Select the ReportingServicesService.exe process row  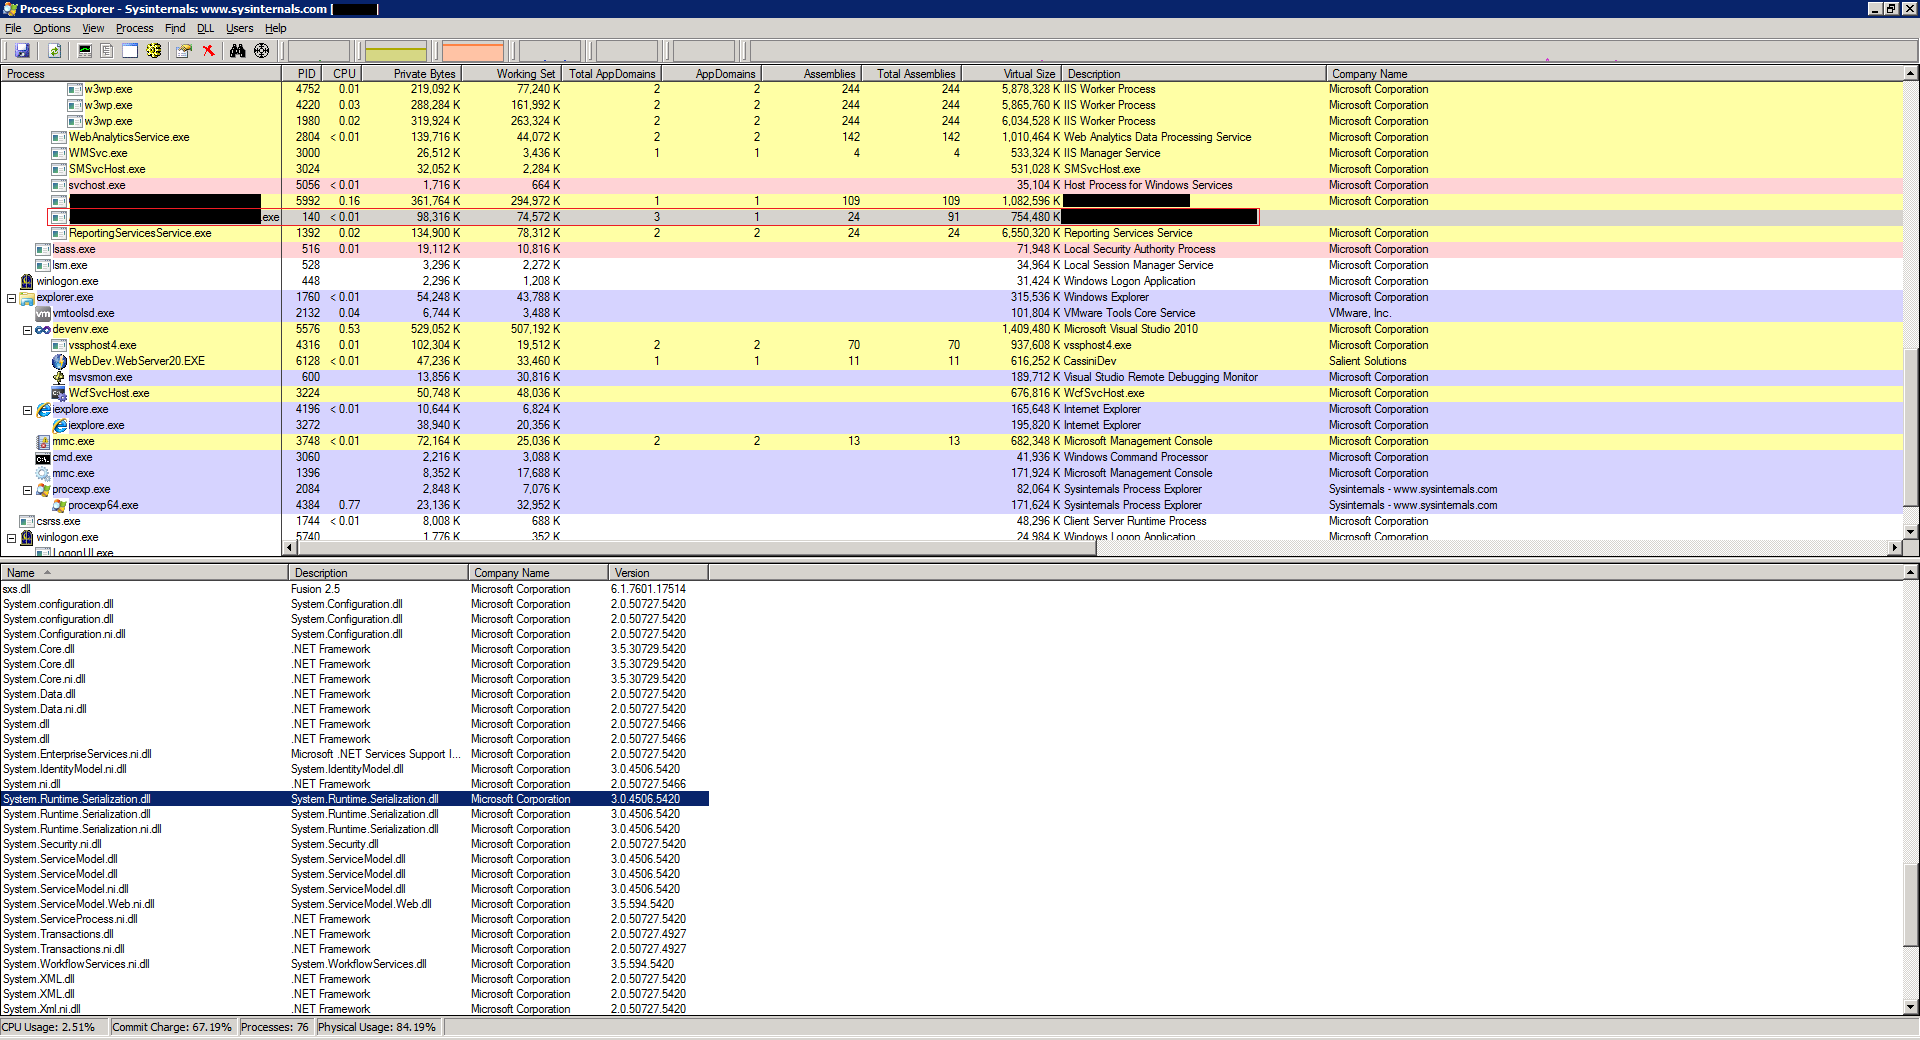[x=951, y=233]
